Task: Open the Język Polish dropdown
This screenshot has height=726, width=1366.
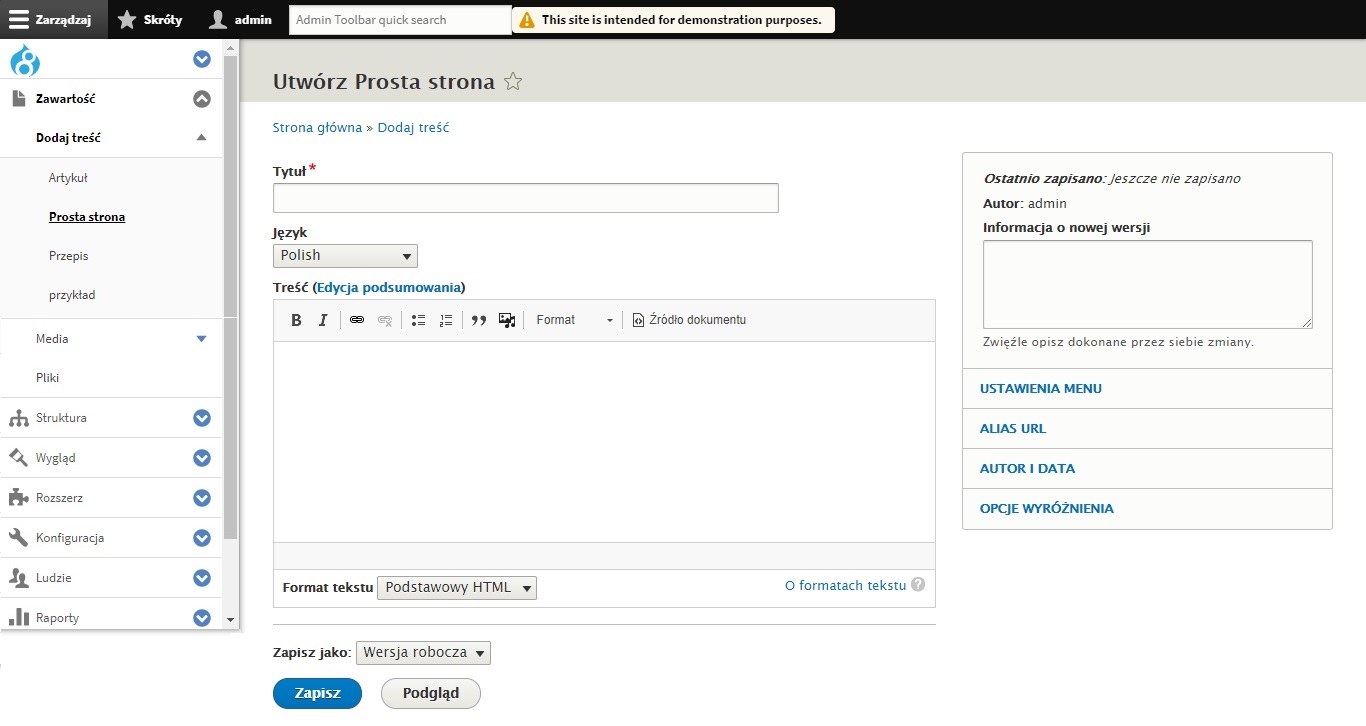Action: (345, 256)
